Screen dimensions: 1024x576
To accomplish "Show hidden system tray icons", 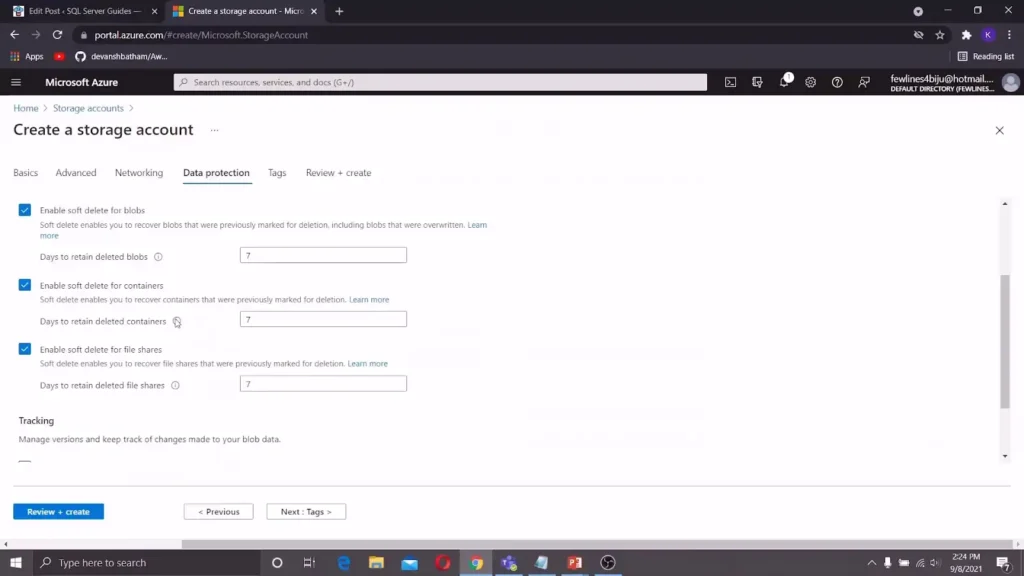I will (x=871, y=562).
